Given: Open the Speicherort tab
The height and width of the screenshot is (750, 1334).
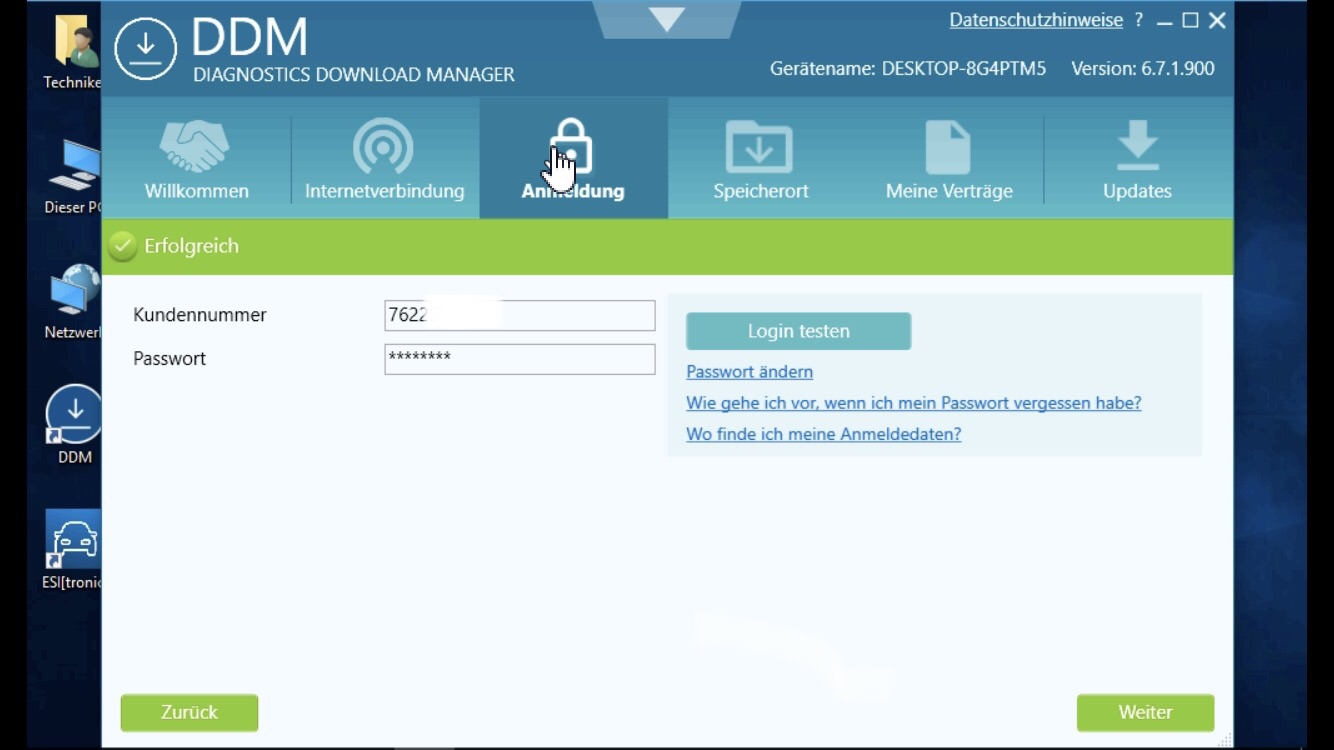Looking at the screenshot, I should 760,159.
